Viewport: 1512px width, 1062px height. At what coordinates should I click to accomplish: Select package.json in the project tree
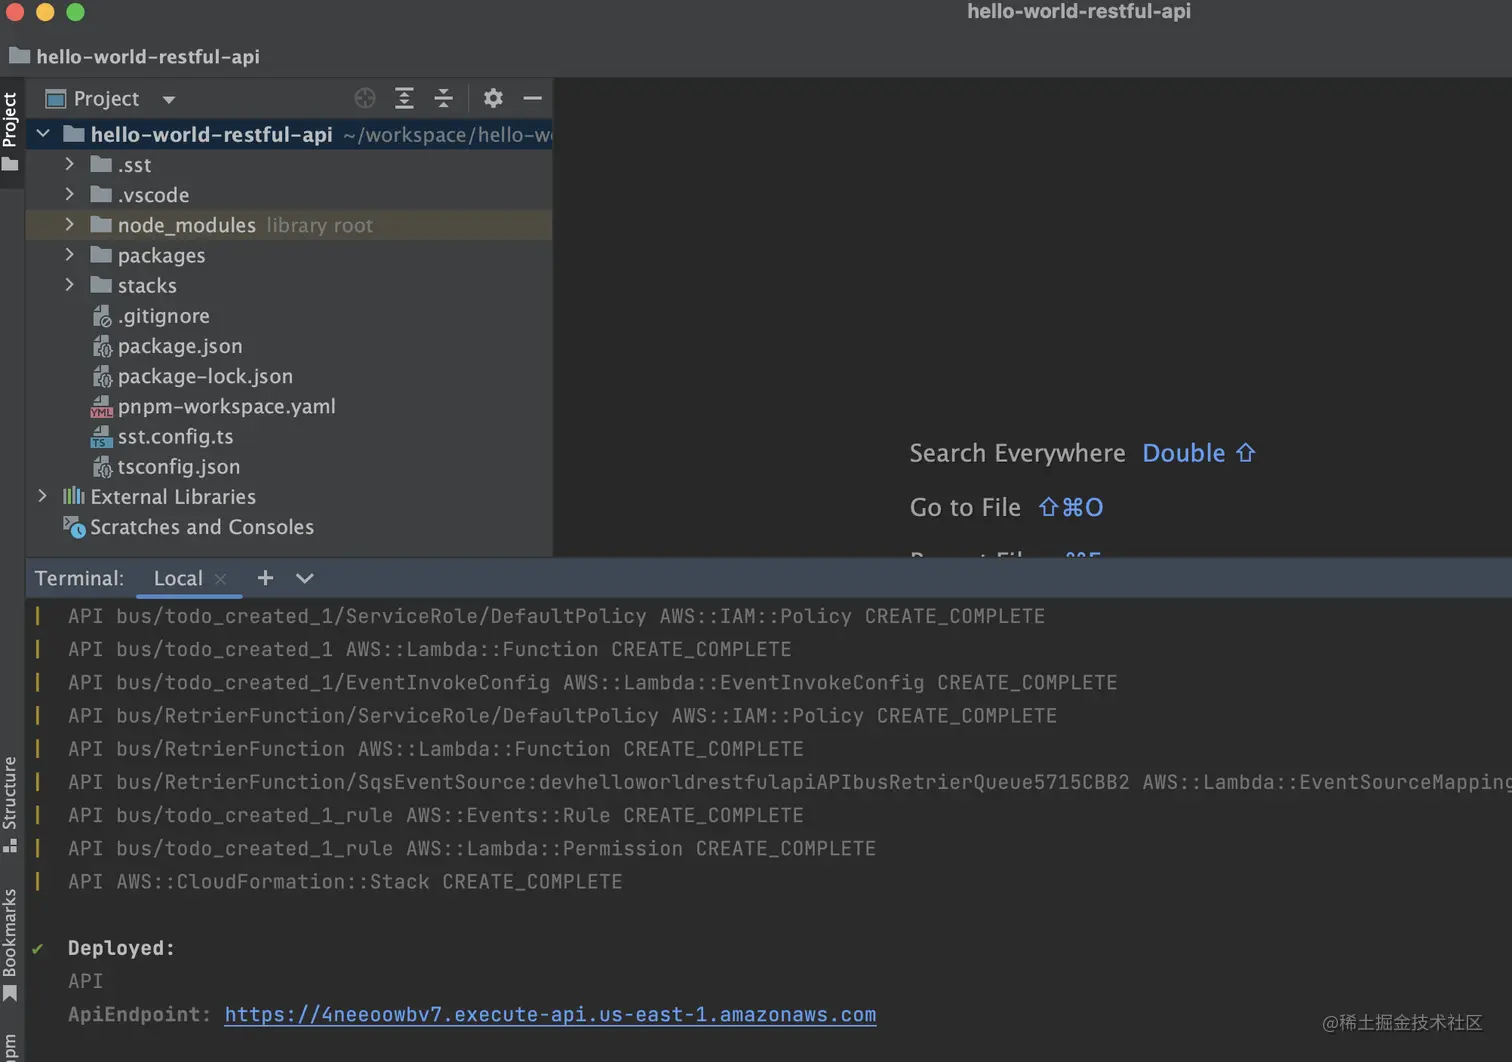[x=180, y=346]
